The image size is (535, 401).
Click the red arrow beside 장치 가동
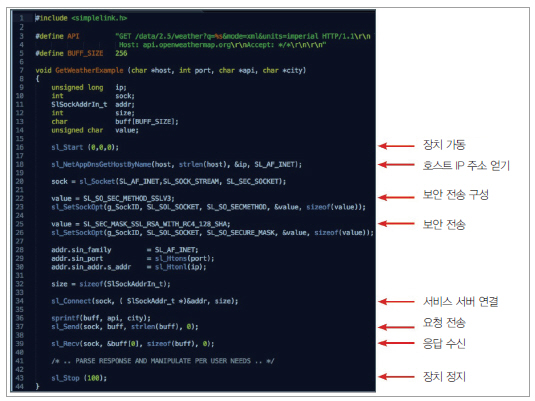[396, 146]
